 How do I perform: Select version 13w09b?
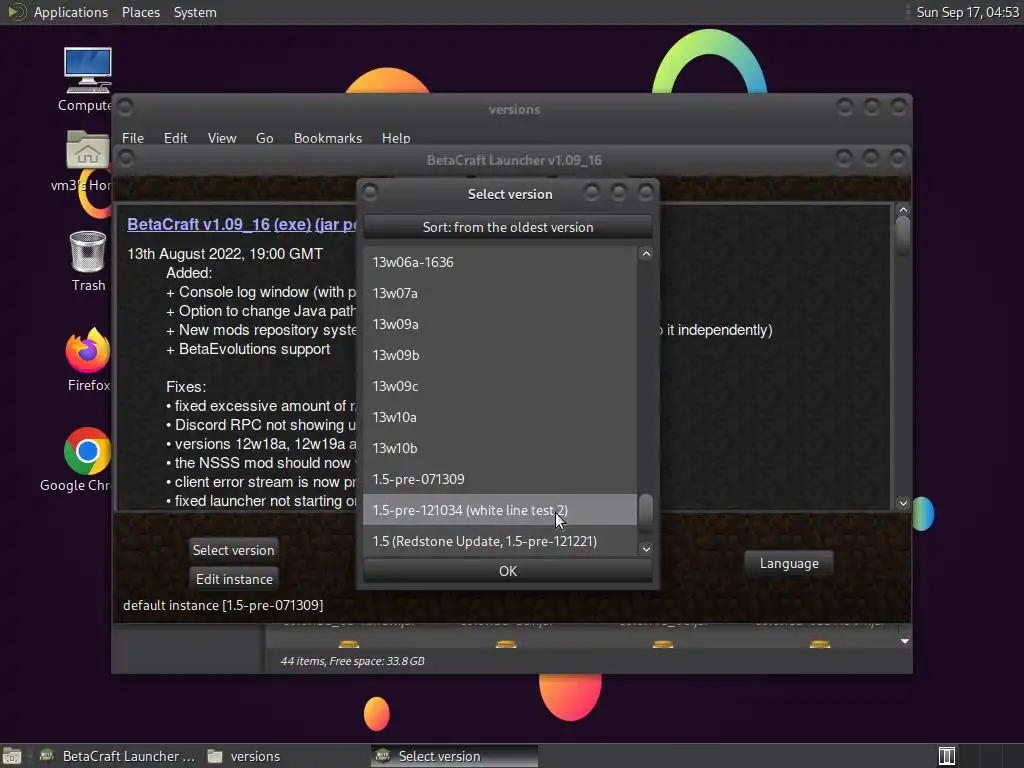[x=500, y=355]
